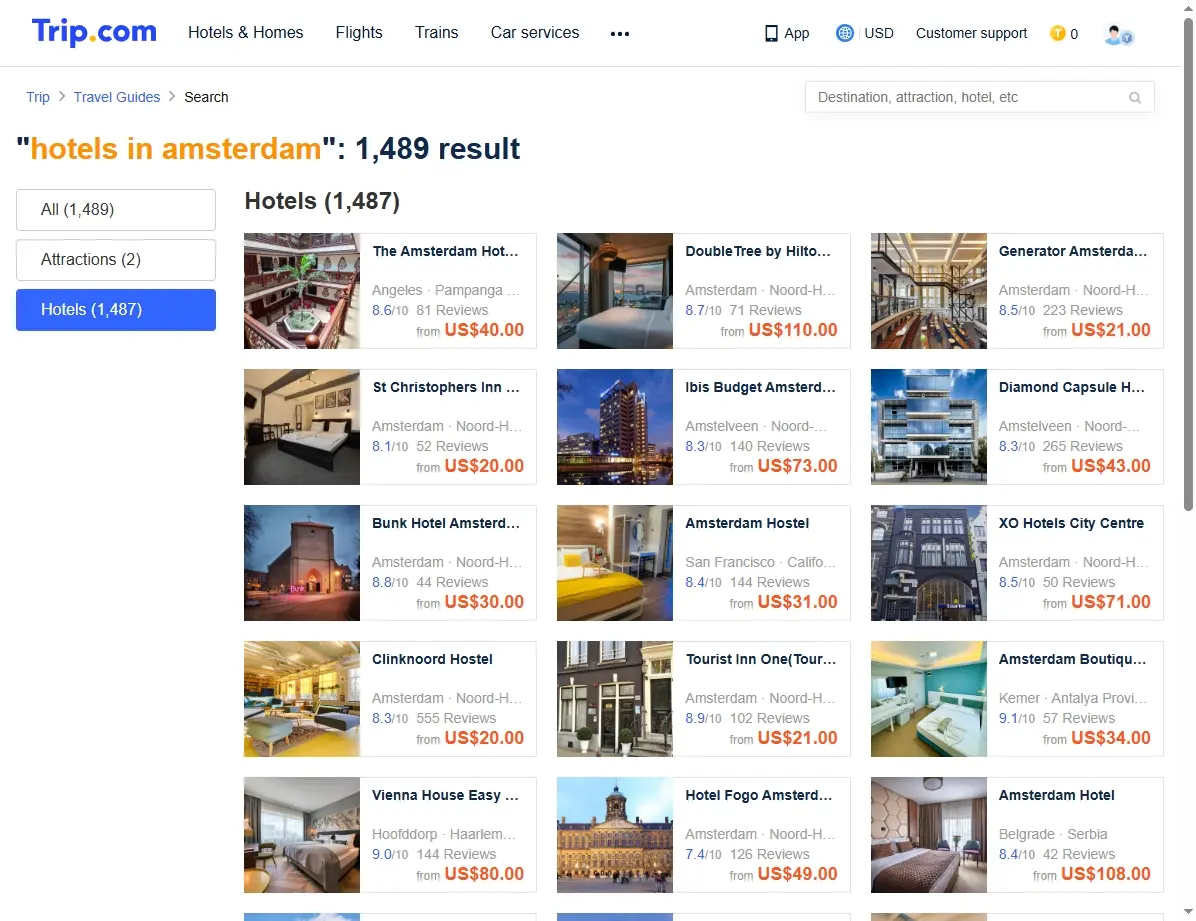Screen dimensions: 1196x921
Task: Click Clinknoord Hostel title
Action: [432, 659]
